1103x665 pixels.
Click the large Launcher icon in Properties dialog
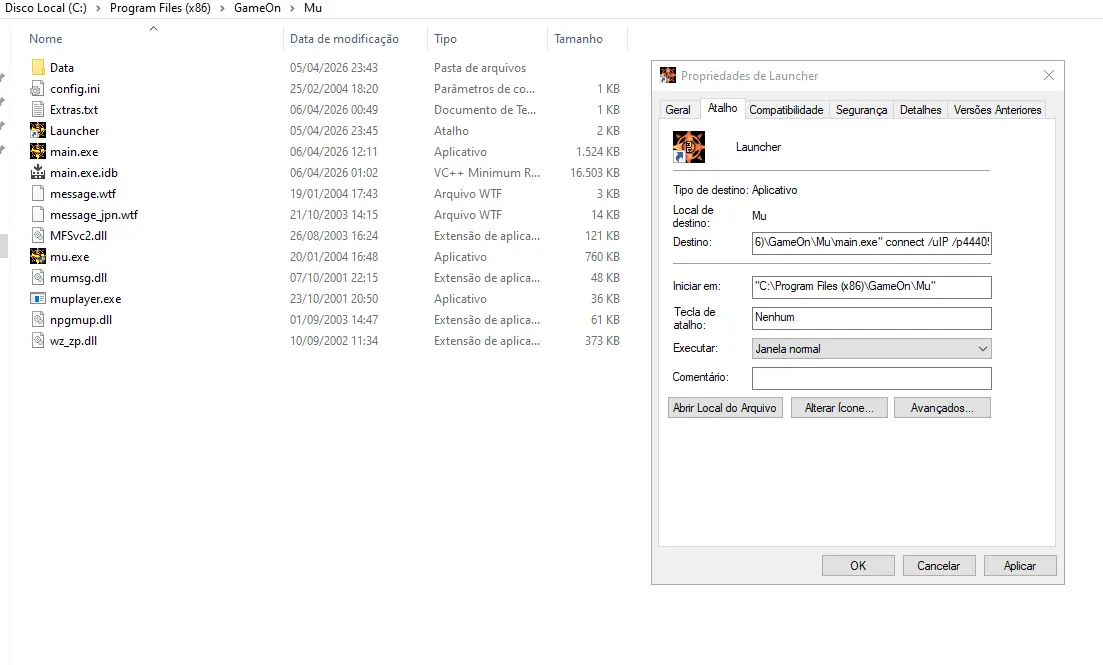689,147
